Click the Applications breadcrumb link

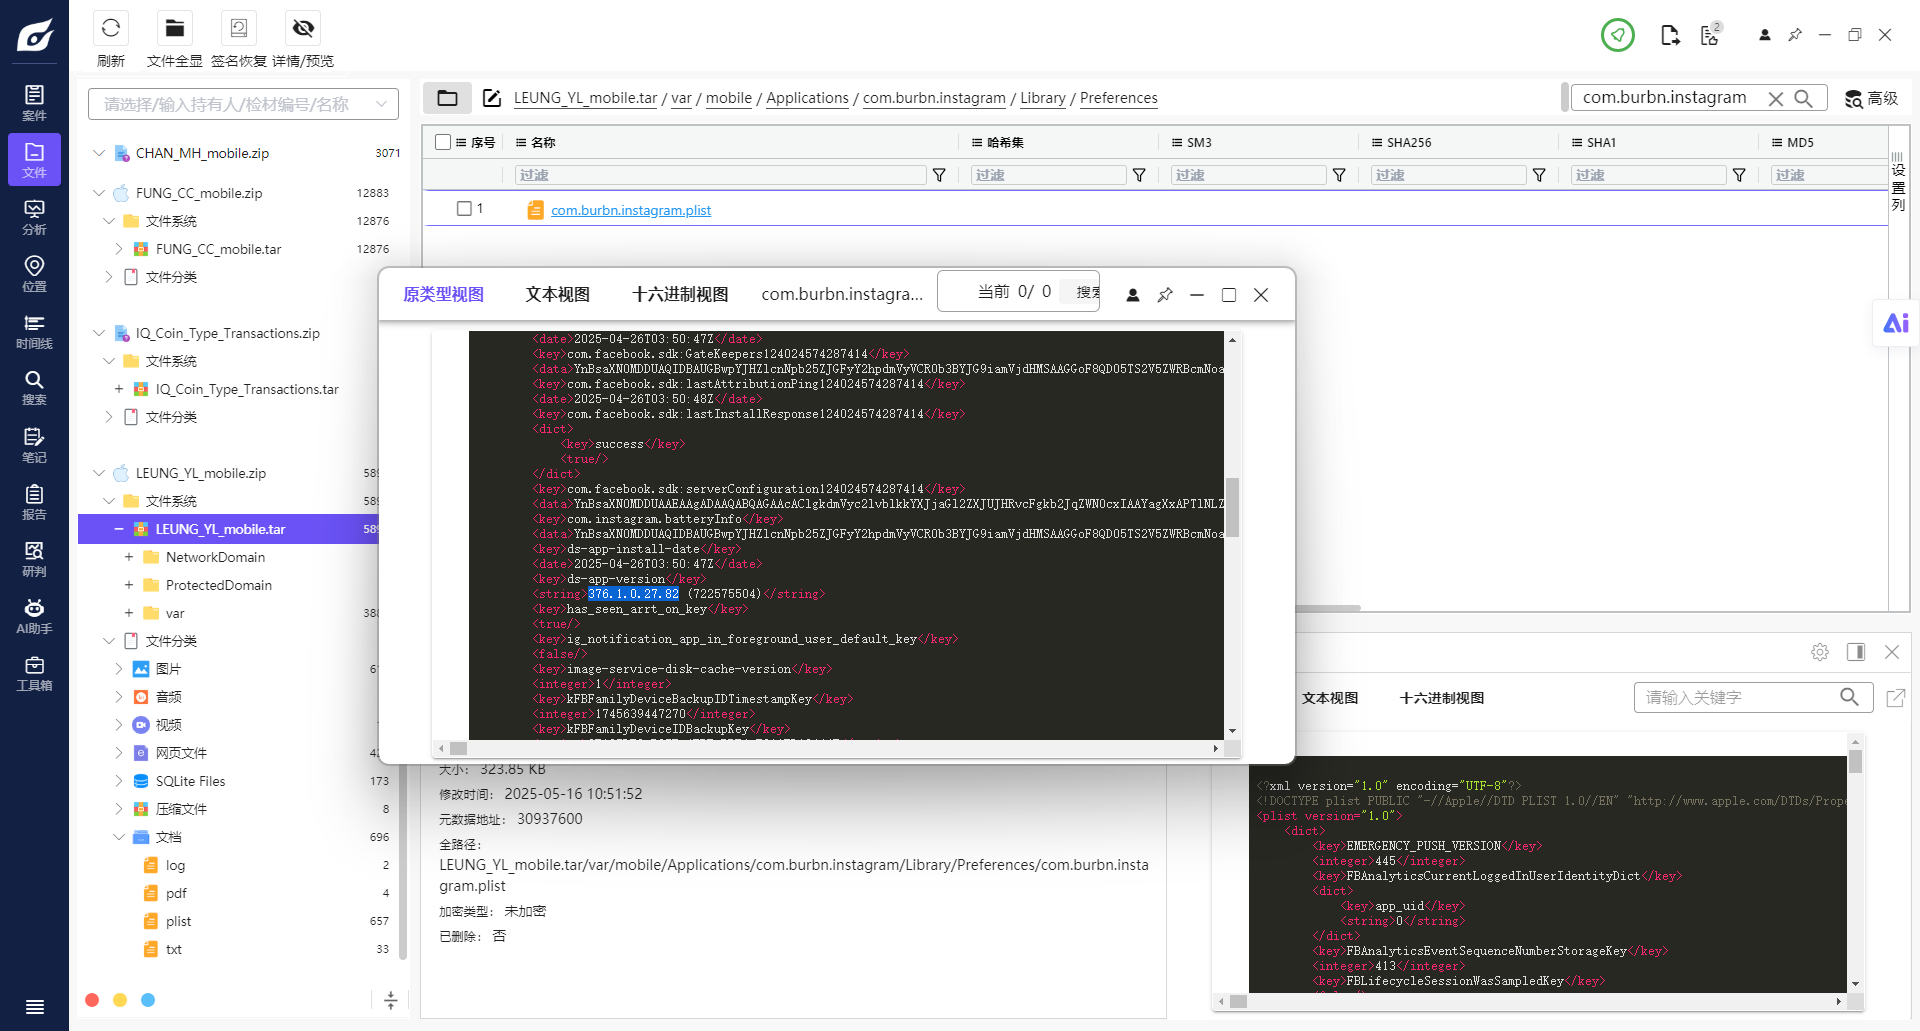pos(807,98)
